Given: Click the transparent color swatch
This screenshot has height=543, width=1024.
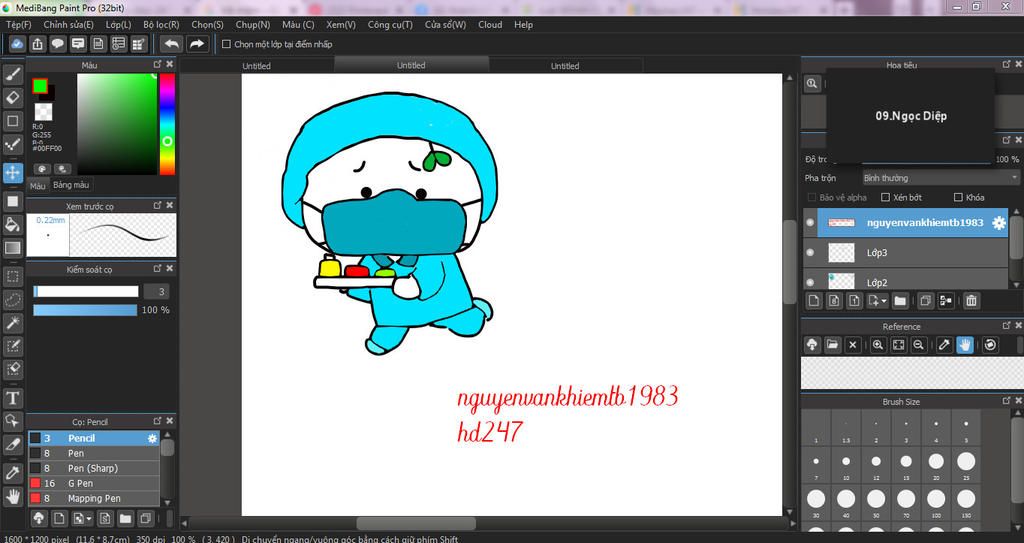Looking at the screenshot, I should pos(44,112).
